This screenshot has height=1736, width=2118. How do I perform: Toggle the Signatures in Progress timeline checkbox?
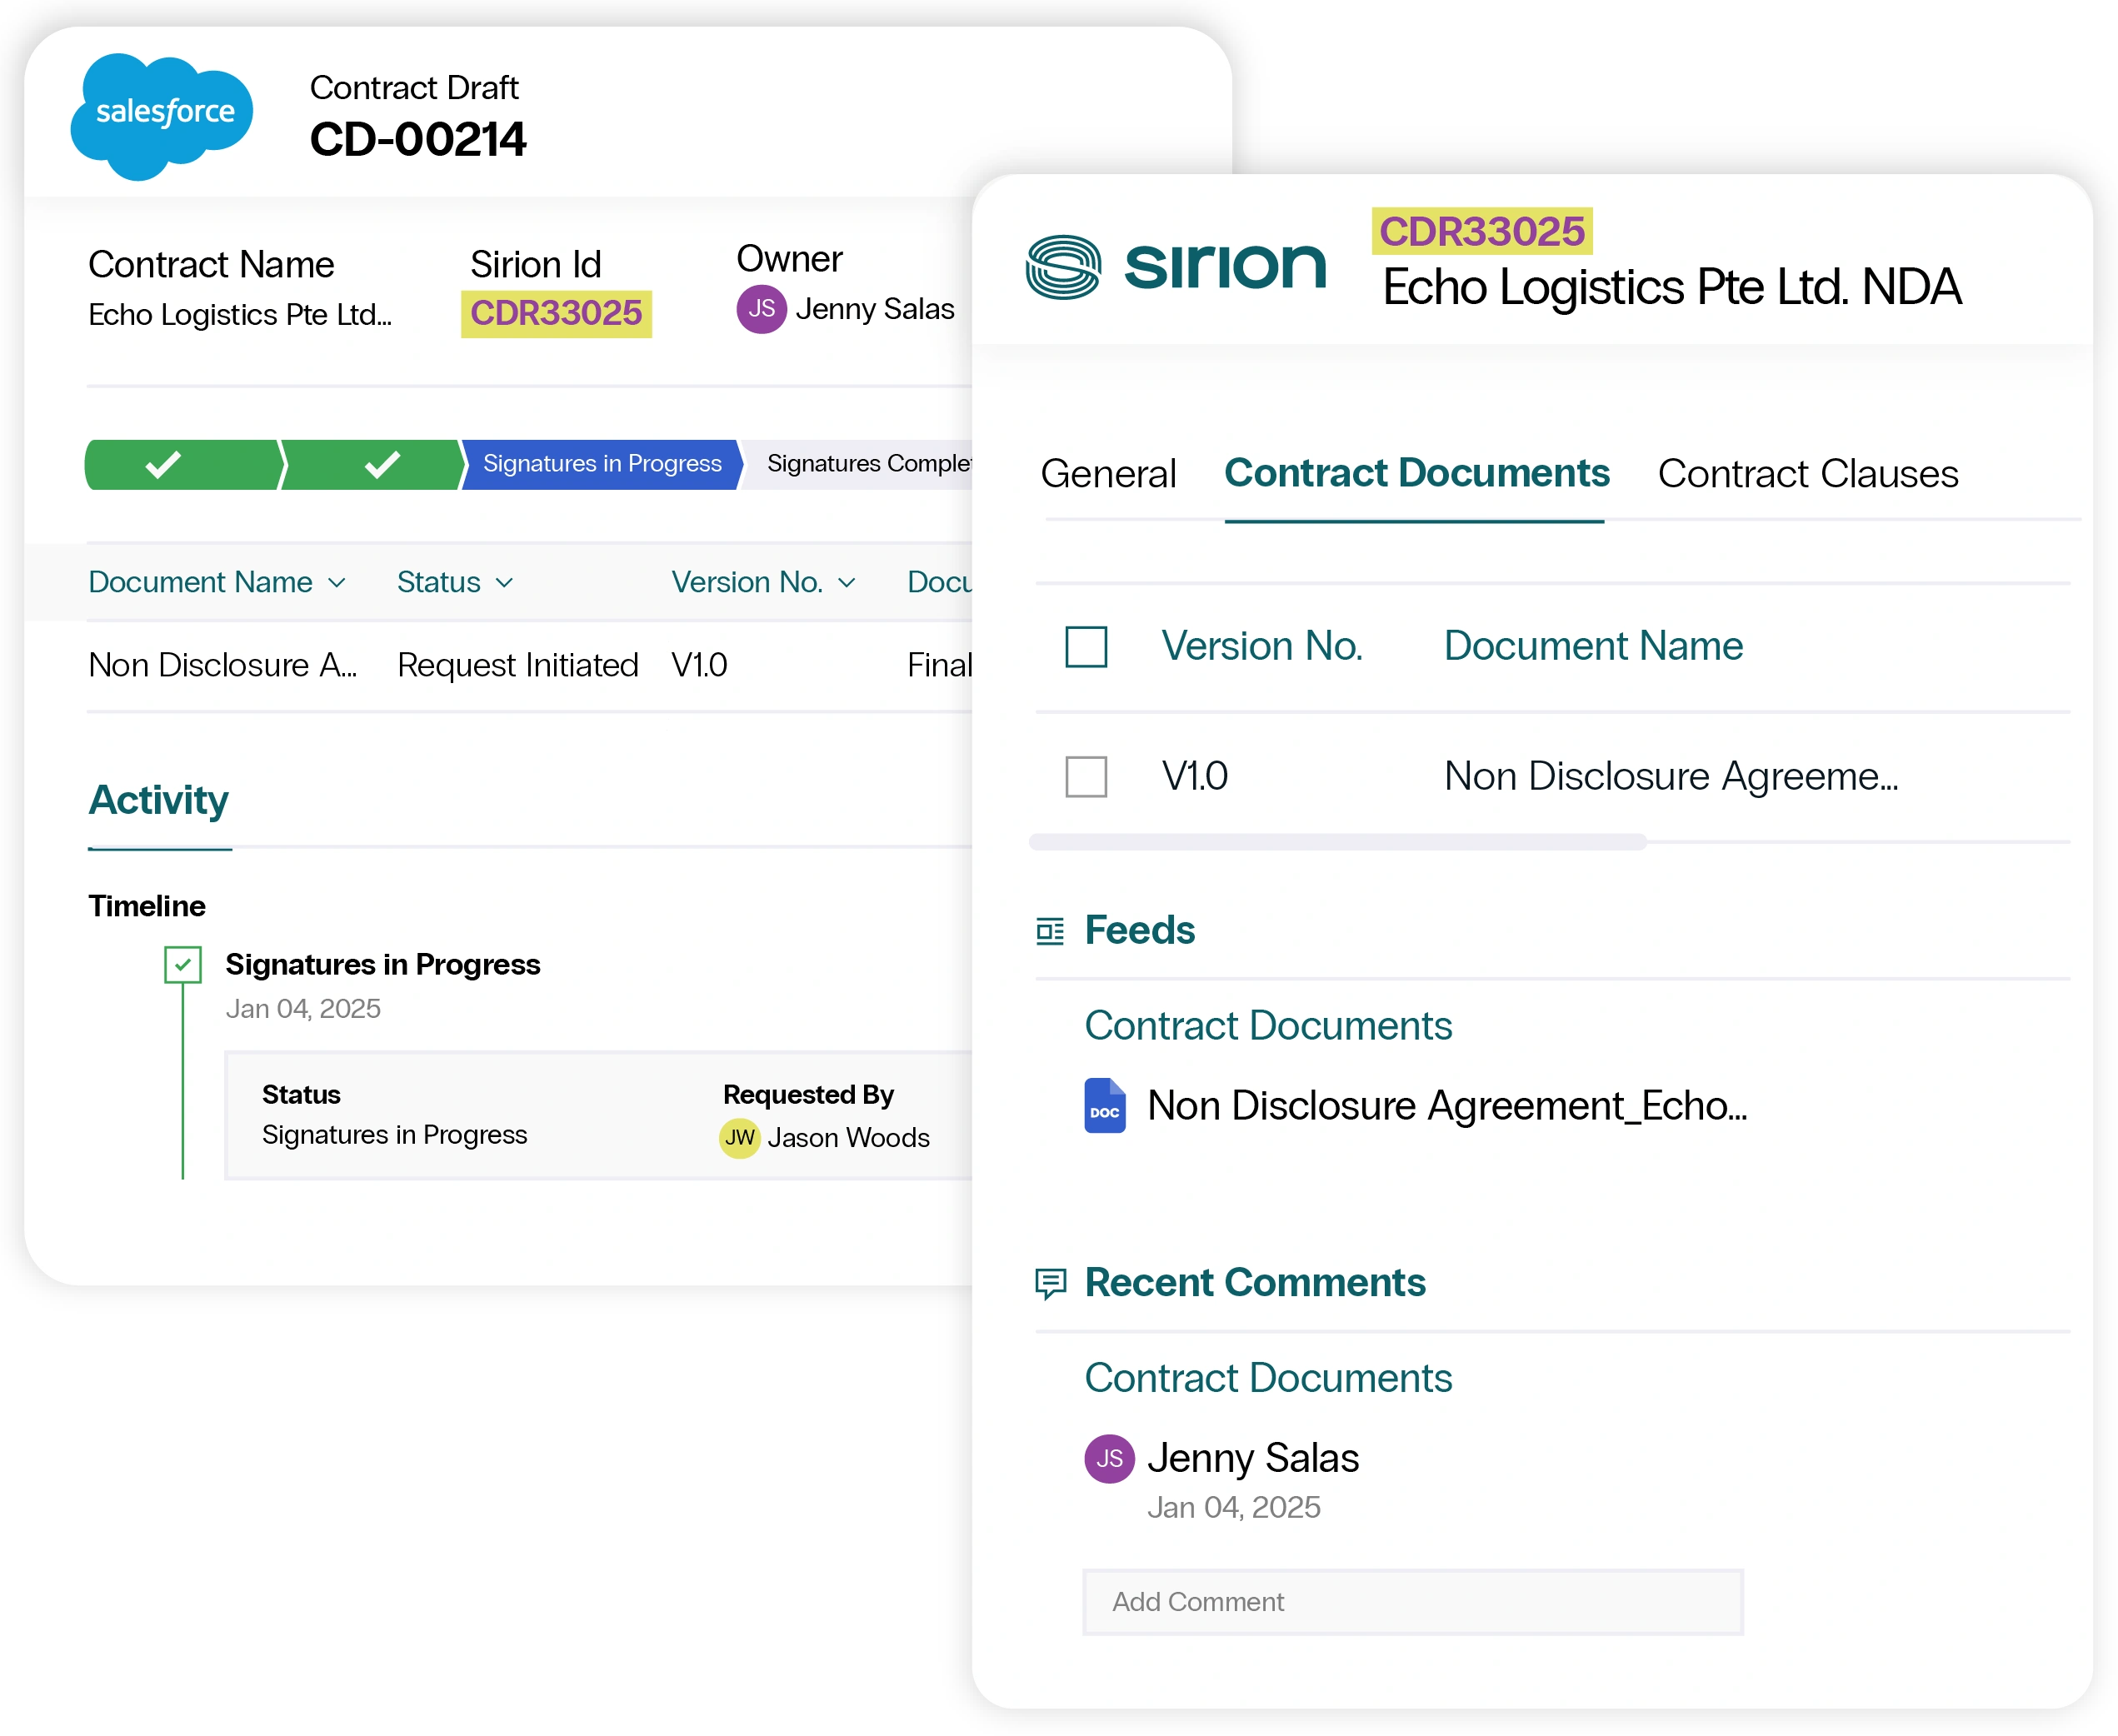(183, 965)
